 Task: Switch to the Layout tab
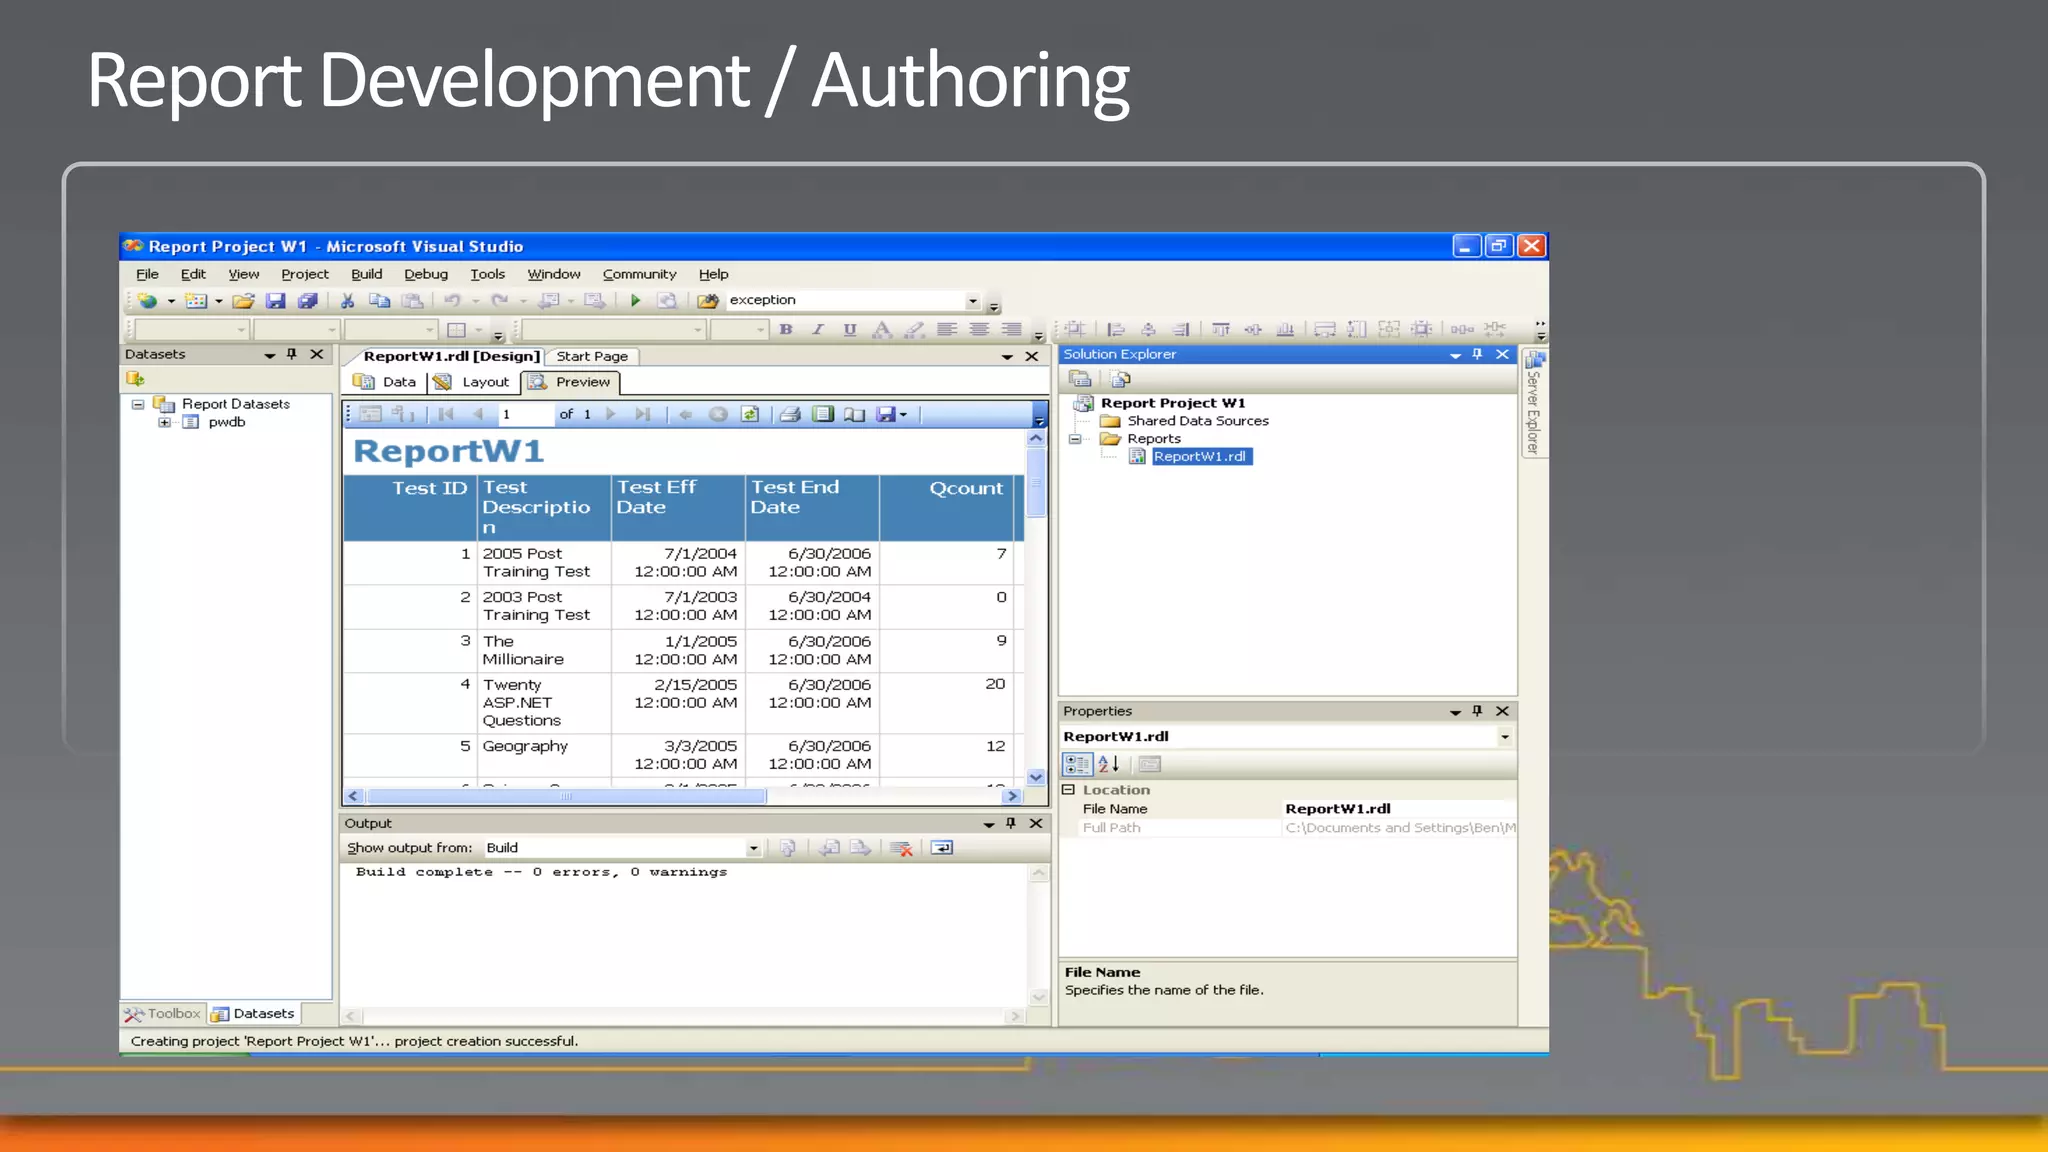[473, 382]
